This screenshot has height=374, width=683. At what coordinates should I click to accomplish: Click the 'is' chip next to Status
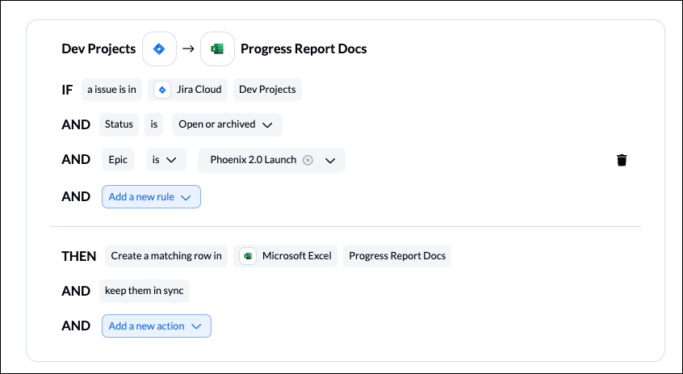click(154, 125)
